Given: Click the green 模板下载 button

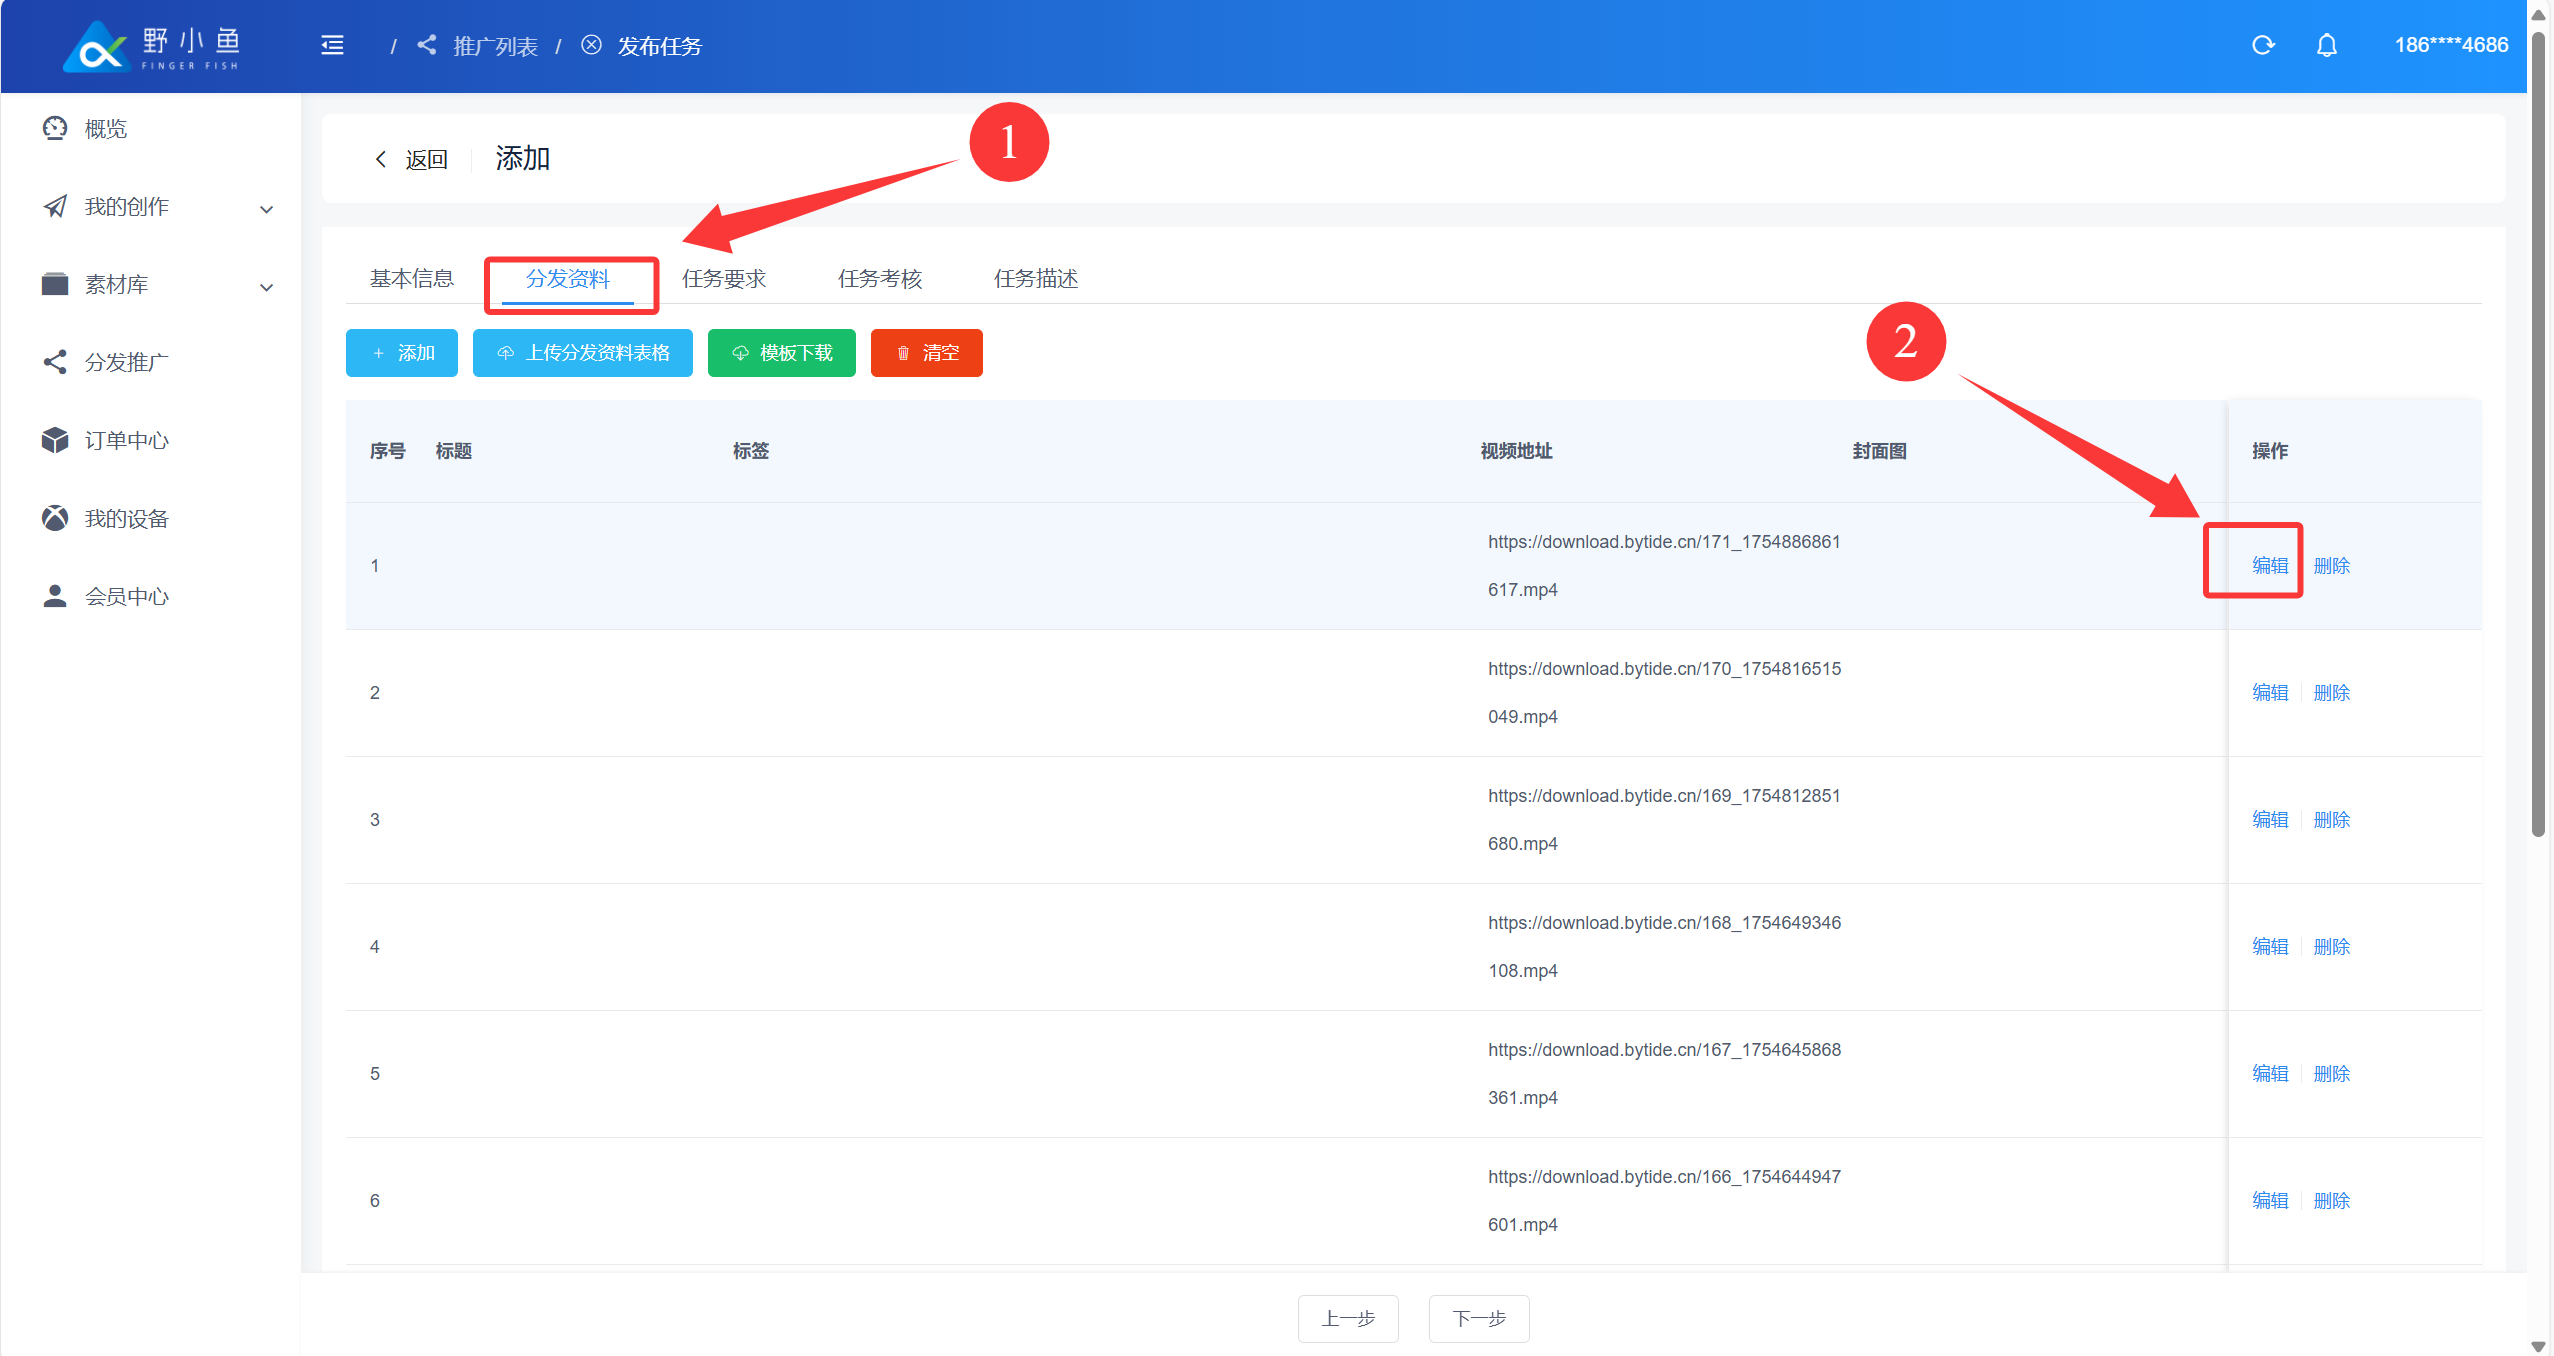Looking at the screenshot, I should pyautogui.click(x=781, y=353).
